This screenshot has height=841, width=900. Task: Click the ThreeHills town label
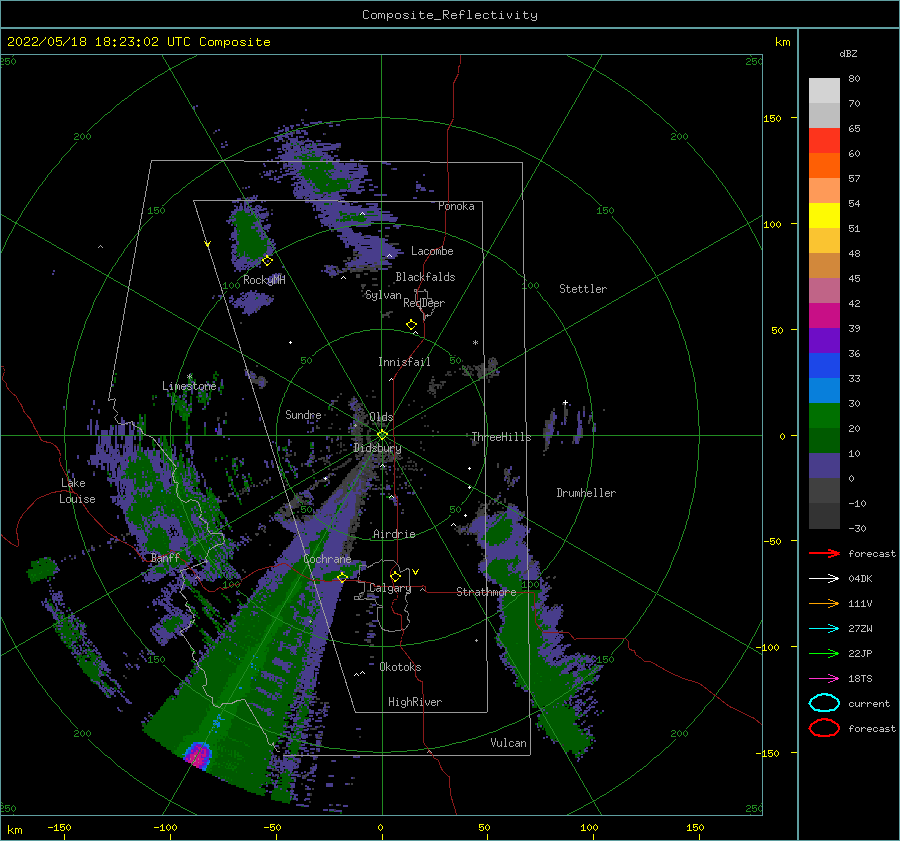(x=501, y=437)
